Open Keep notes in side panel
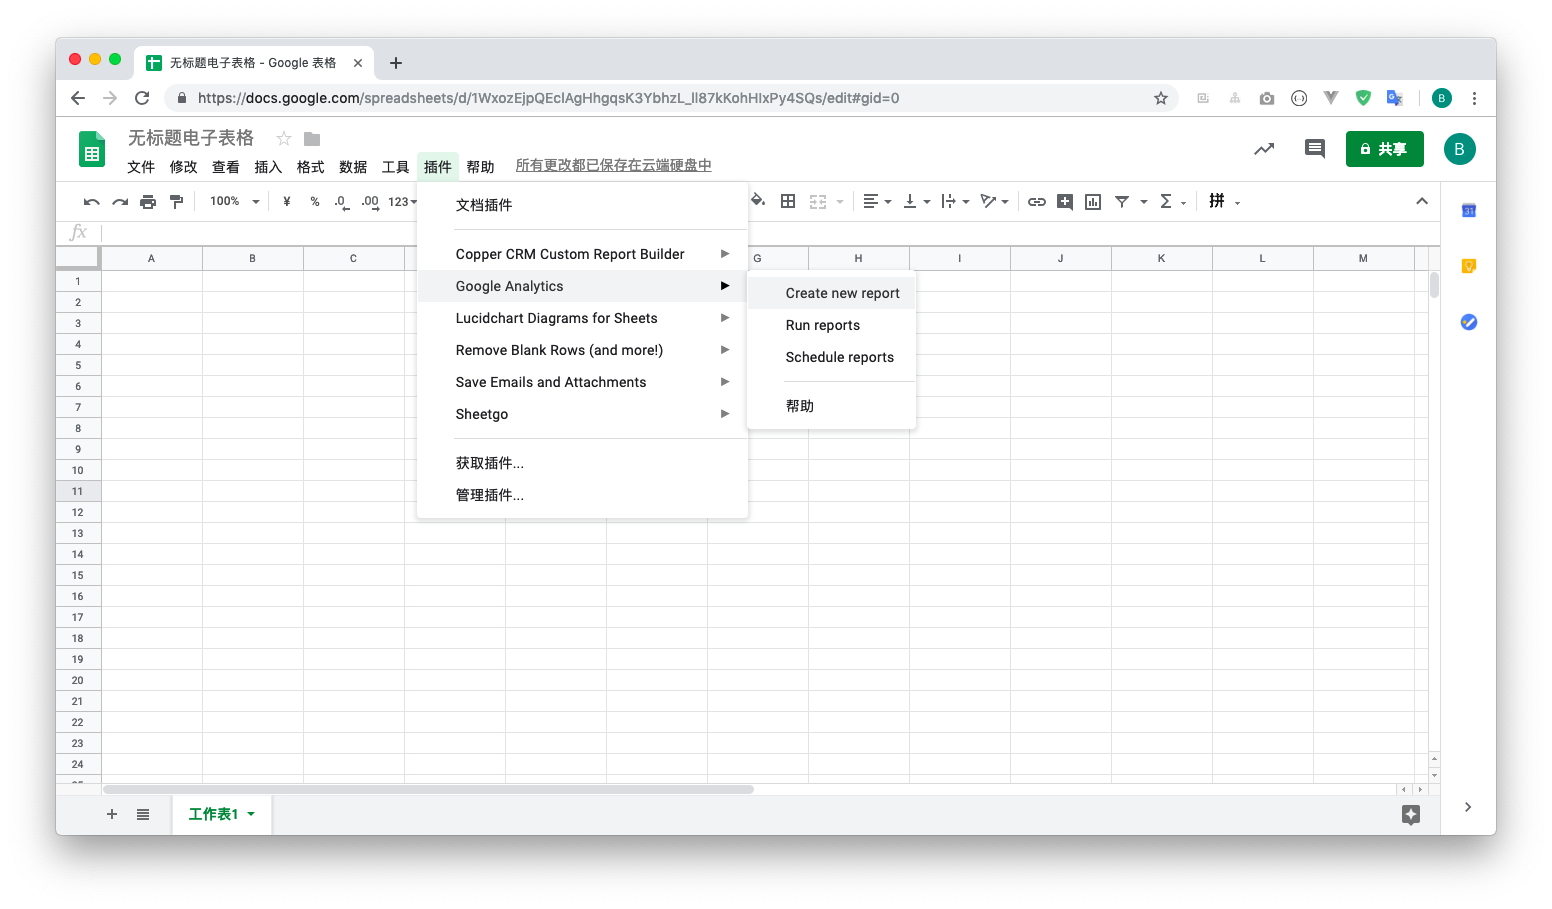 click(1469, 266)
